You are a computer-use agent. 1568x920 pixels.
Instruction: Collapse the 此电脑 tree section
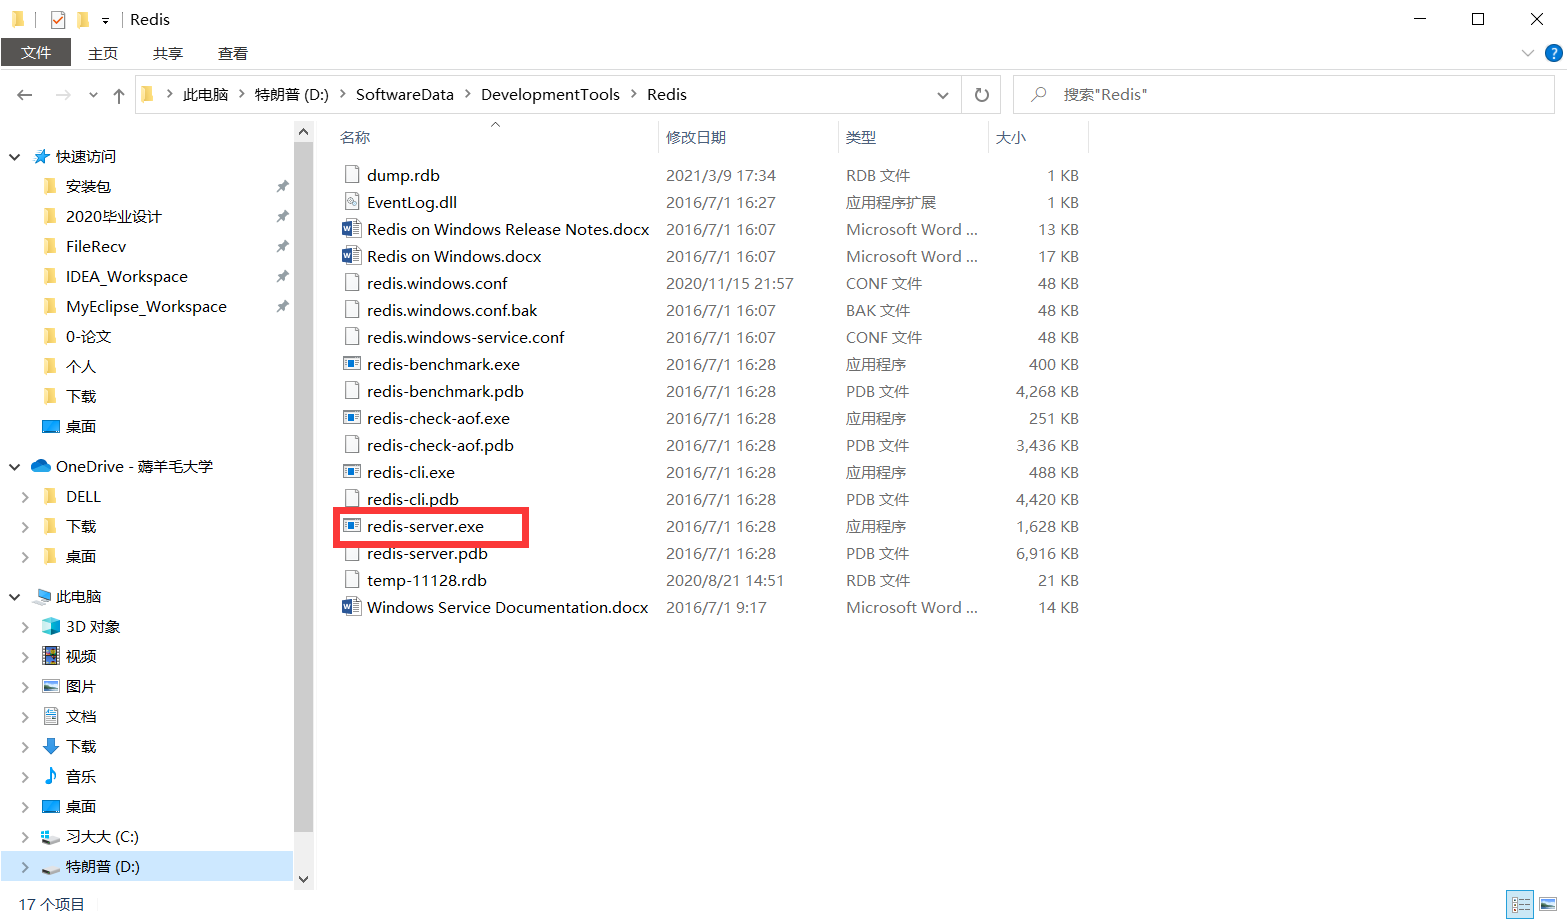tap(15, 597)
